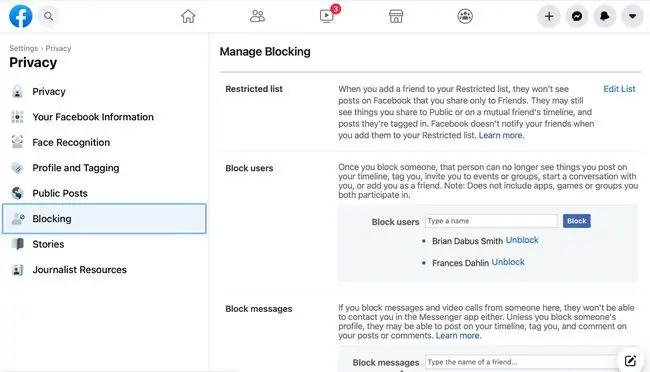Expand the account dropdown arrow

(x=632, y=16)
